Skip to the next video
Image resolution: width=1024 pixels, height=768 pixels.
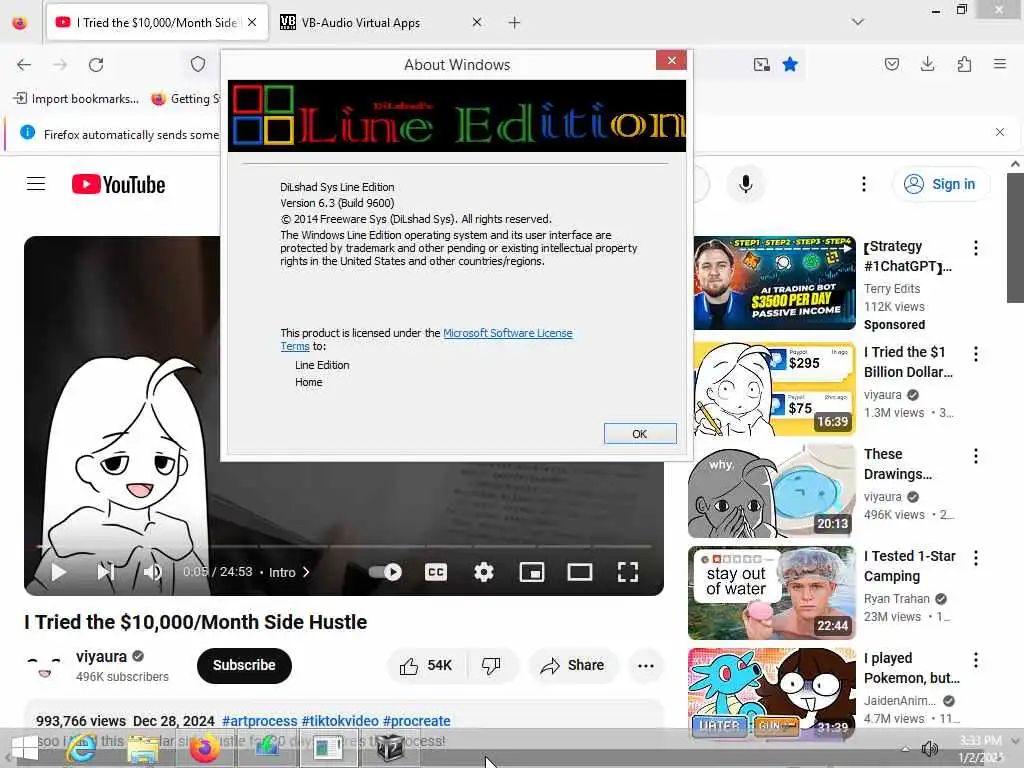(x=106, y=572)
